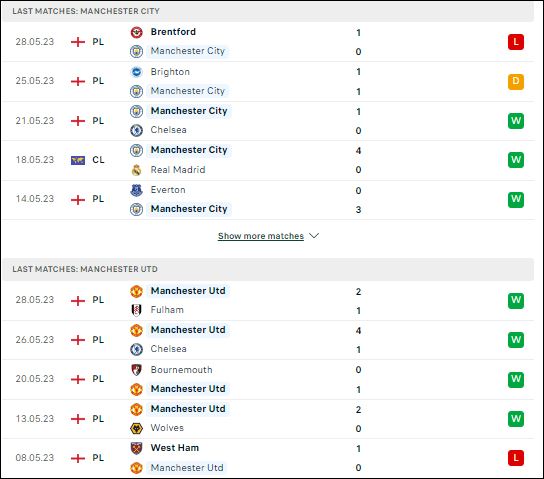This screenshot has height=479, width=544.
Task: Click the Brentford club crest icon
Action: click(136, 32)
